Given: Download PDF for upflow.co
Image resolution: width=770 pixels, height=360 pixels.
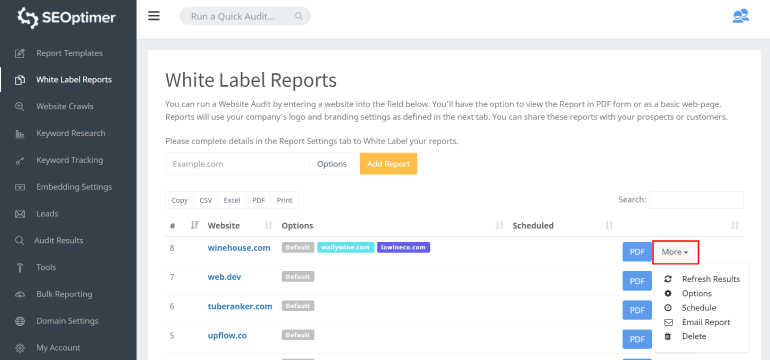Looking at the screenshot, I should coord(637,339).
